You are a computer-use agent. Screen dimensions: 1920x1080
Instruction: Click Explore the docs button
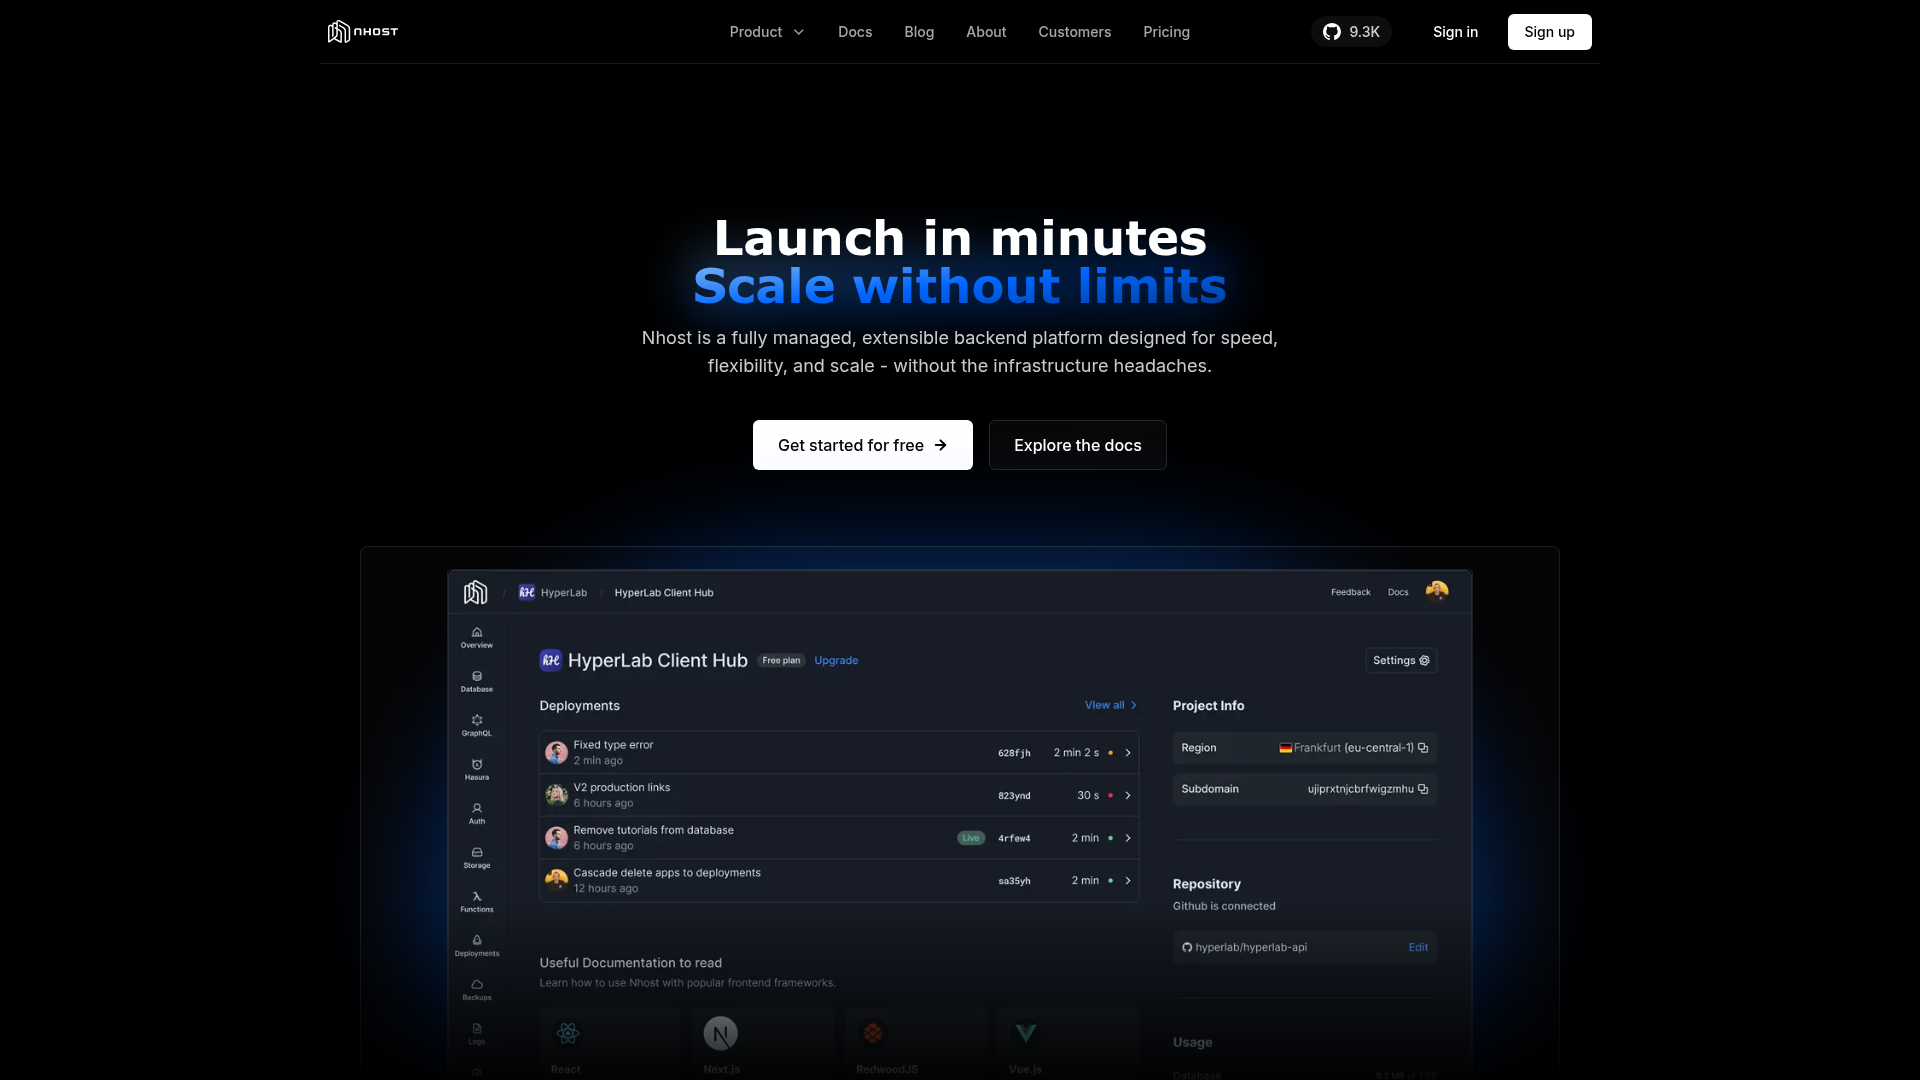click(1078, 445)
